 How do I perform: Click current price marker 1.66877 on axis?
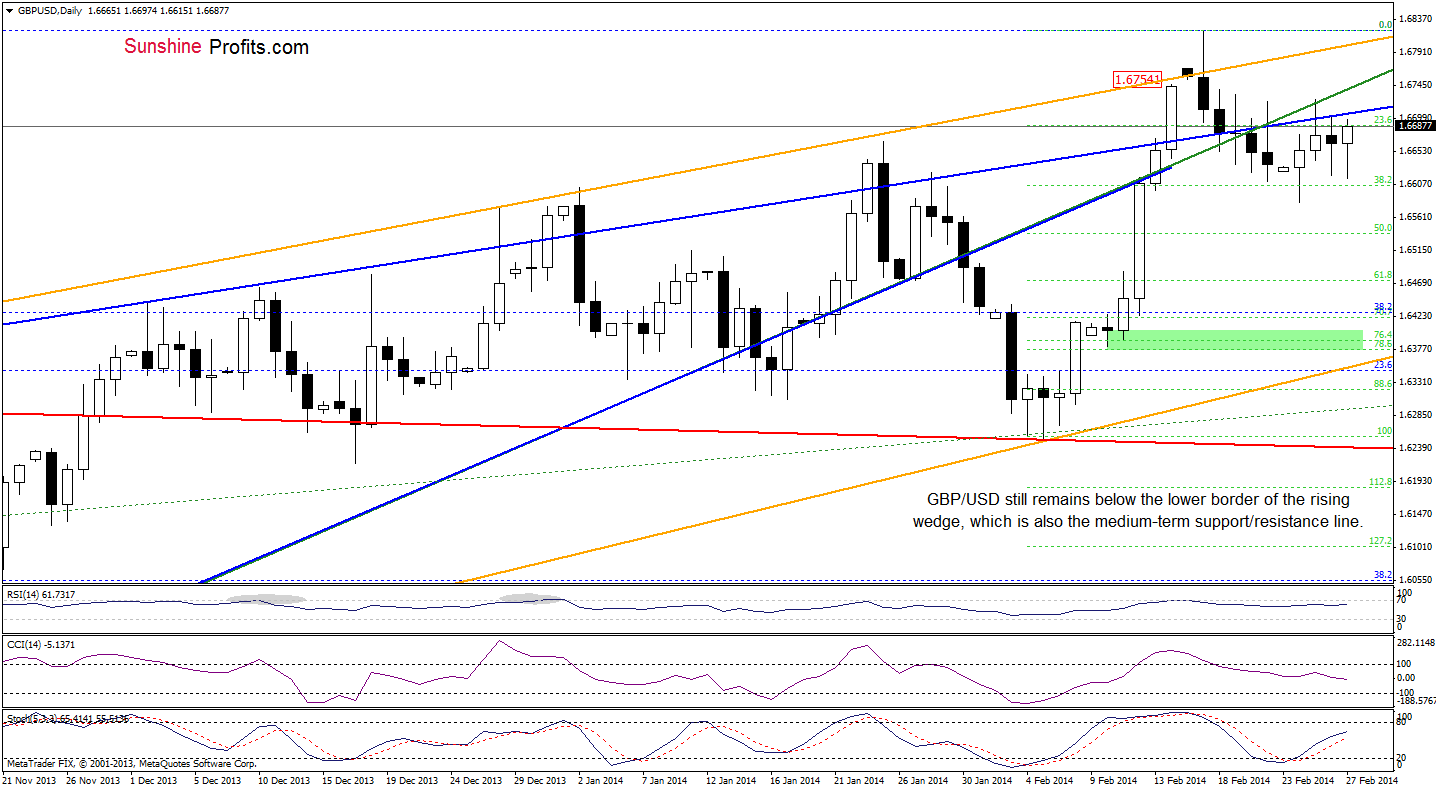click(x=1416, y=126)
